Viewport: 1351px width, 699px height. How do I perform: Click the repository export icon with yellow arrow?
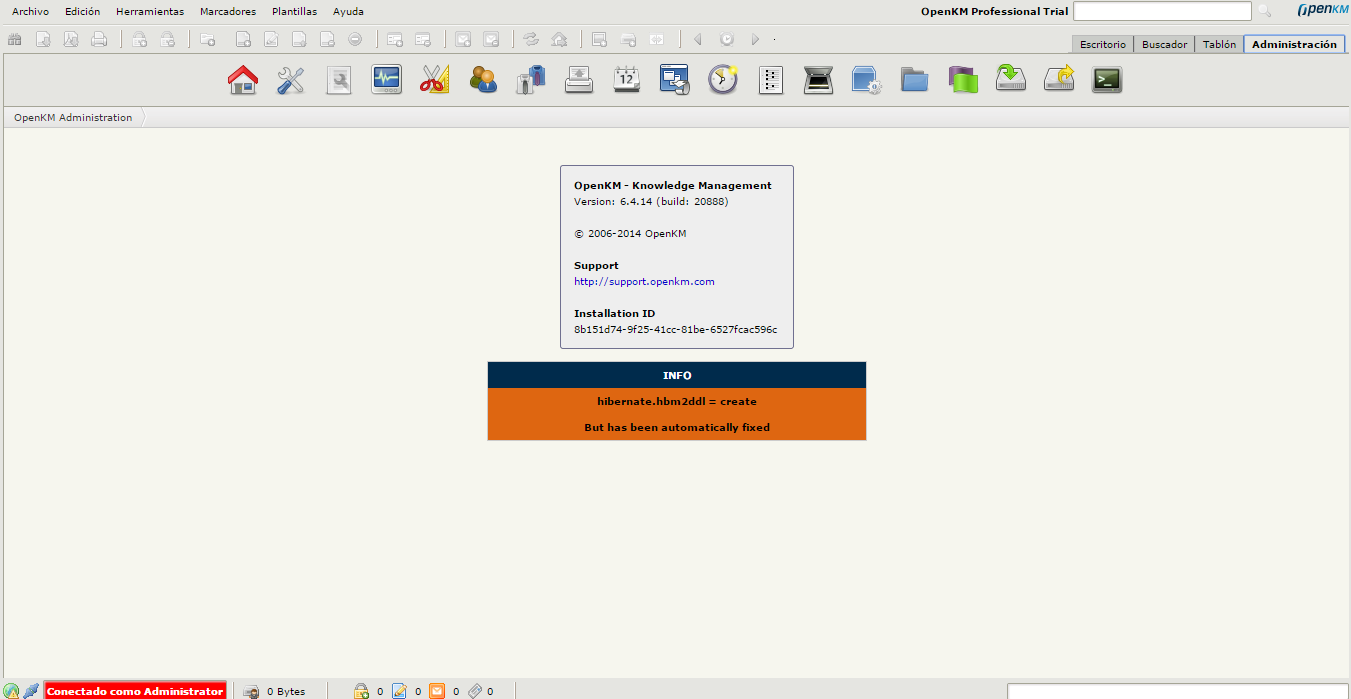click(1058, 80)
